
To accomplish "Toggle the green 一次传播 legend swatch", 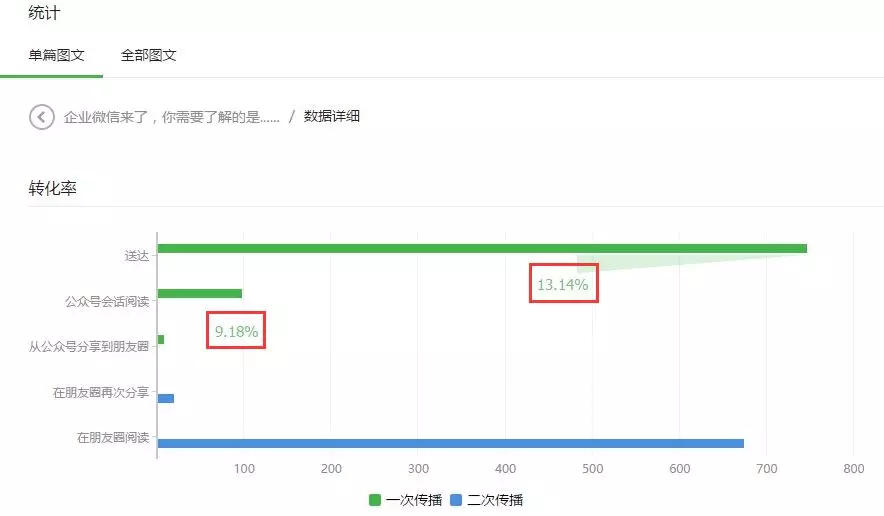I will coord(375,500).
